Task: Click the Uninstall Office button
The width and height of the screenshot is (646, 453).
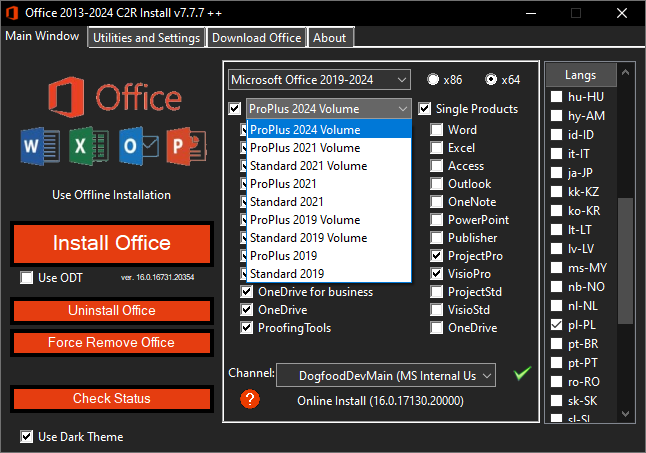Action: click(112, 311)
